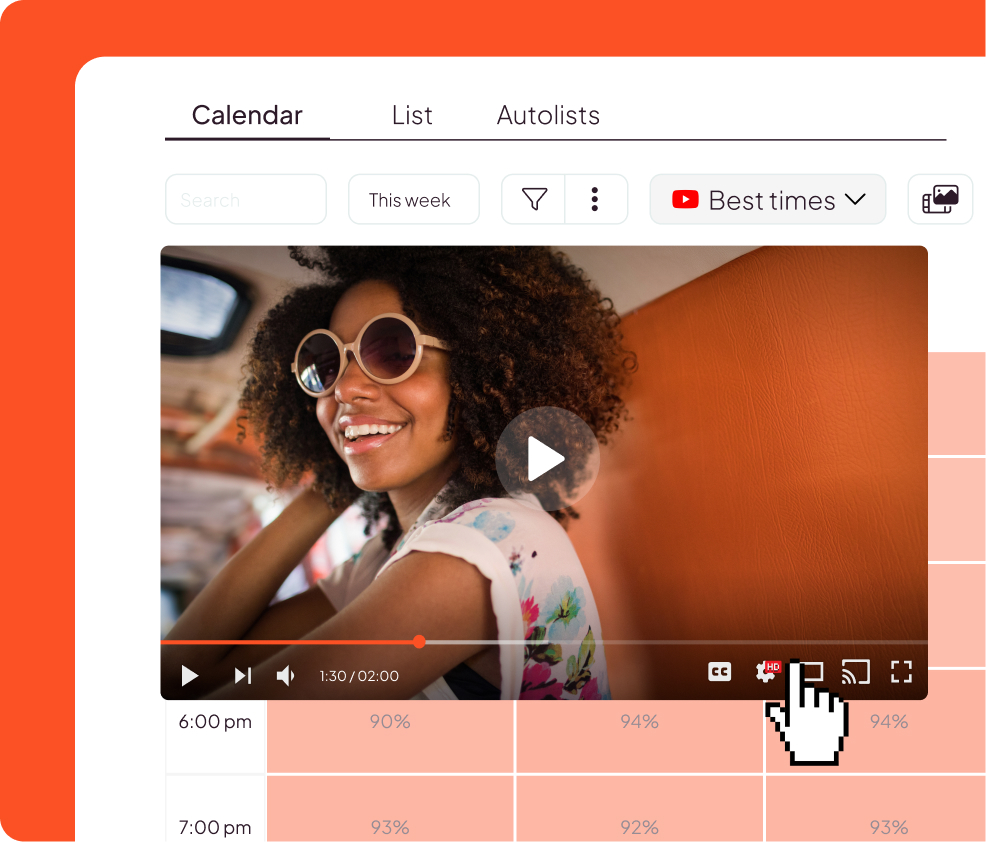The image size is (986, 842).
Task: Expand the Best times dropdown
Action: point(768,200)
